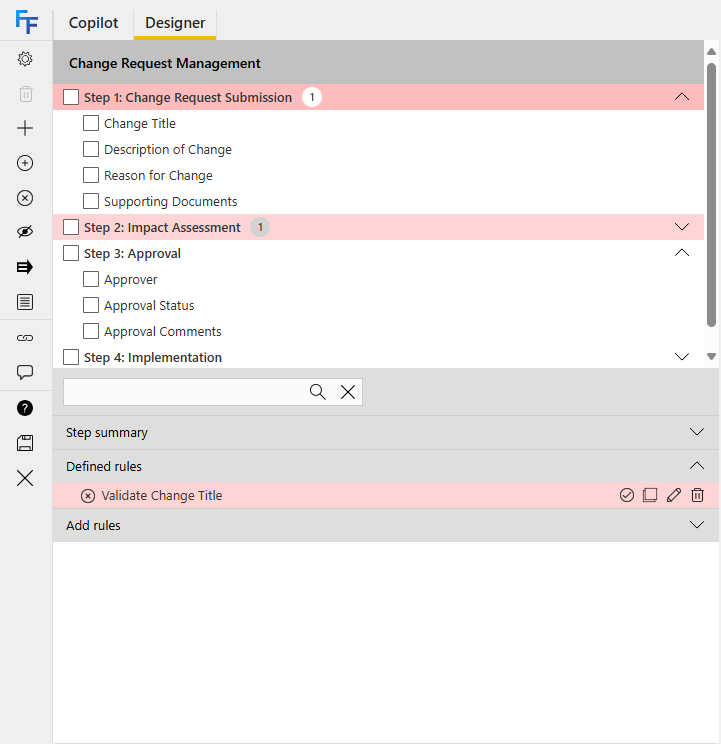
Task: Clear the search box with X icon
Action: (348, 392)
